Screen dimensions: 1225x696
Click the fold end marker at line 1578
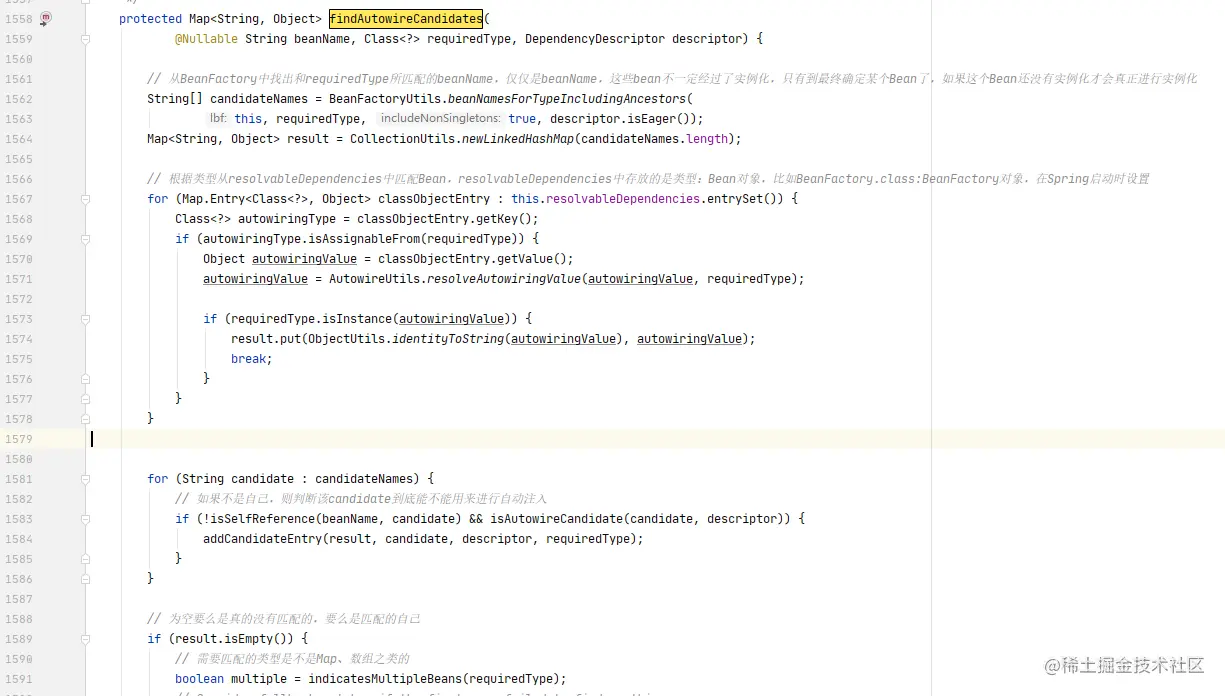coord(86,419)
